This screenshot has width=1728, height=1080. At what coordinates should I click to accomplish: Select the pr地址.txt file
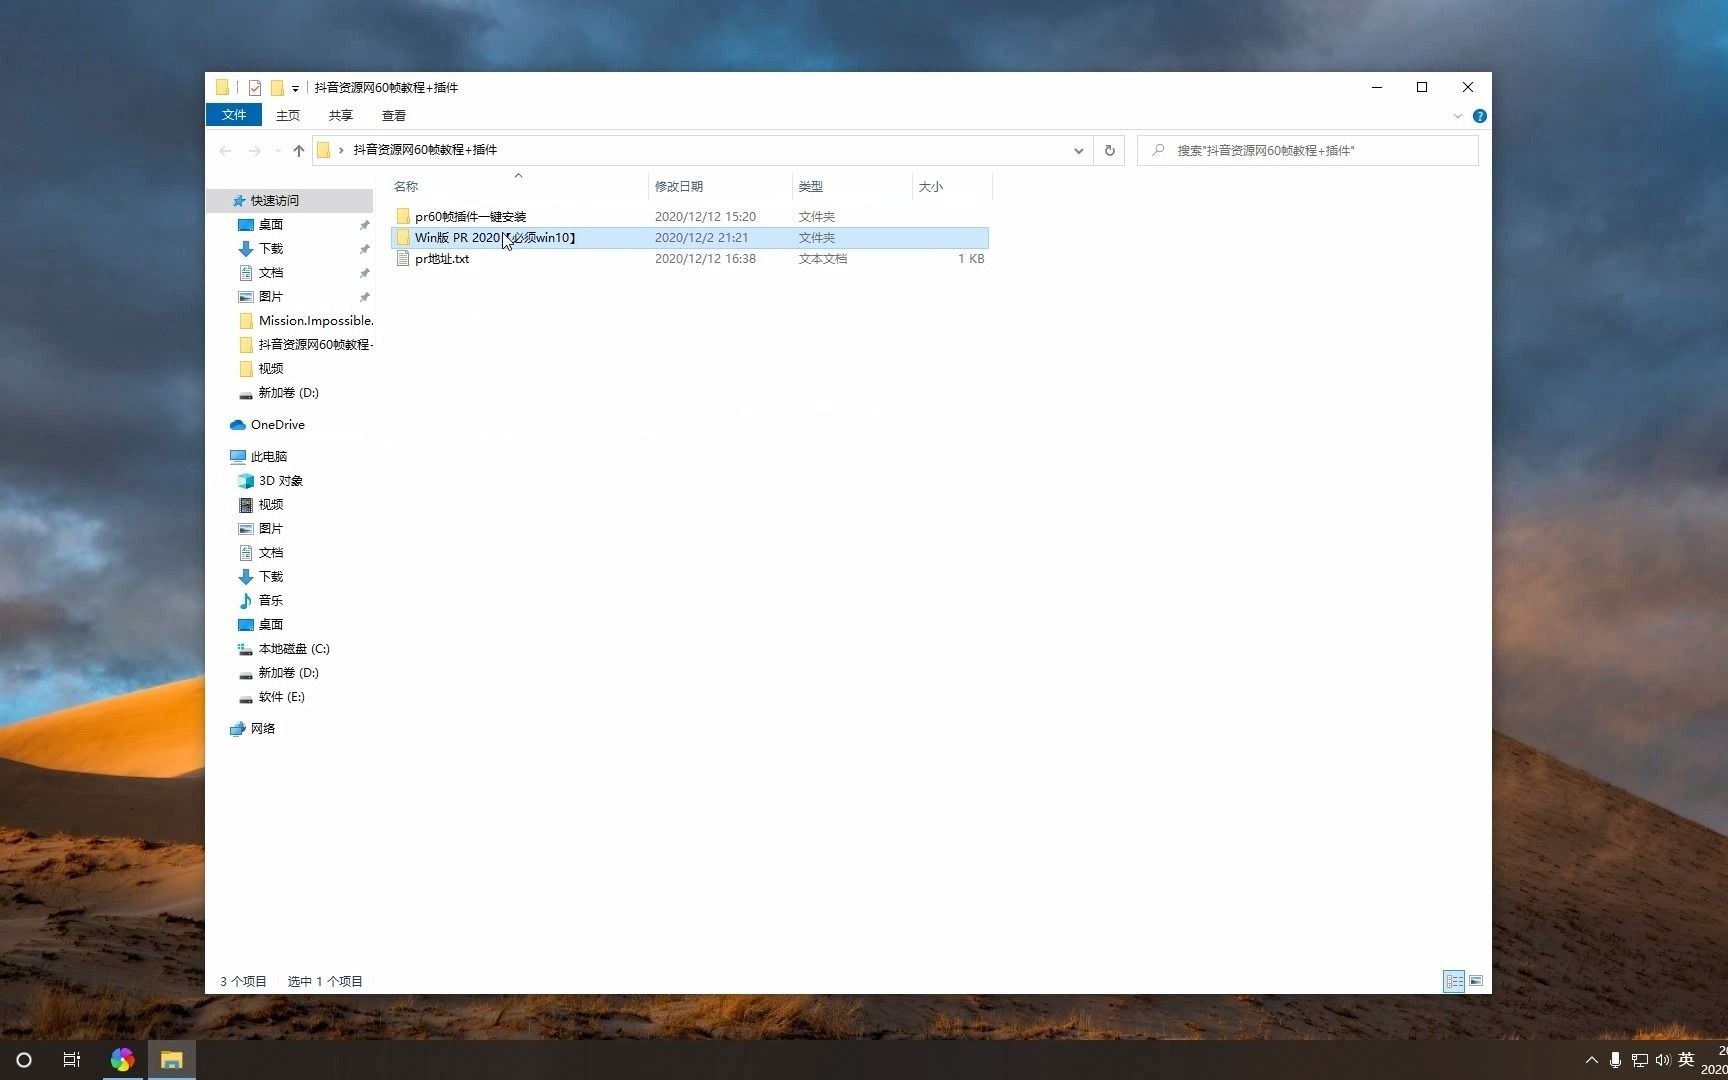click(689, 258)
